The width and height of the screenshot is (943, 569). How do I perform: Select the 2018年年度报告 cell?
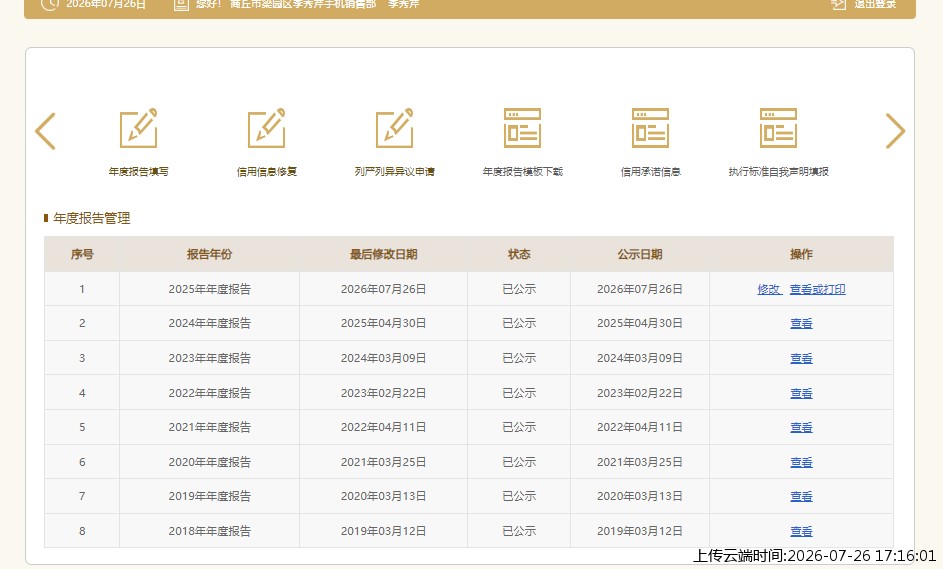pyautogui.click(x=209, y=532)
